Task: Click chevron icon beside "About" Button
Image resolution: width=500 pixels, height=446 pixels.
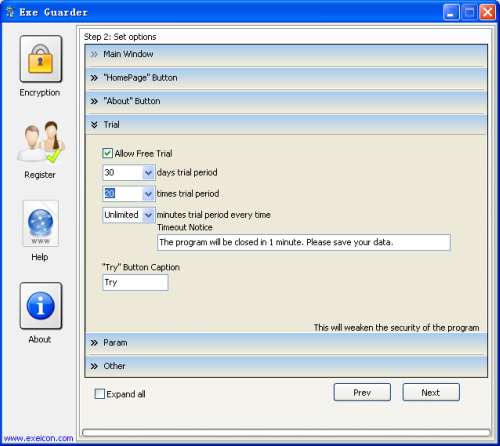Action: pyautogui.click(x=94, y=101)
